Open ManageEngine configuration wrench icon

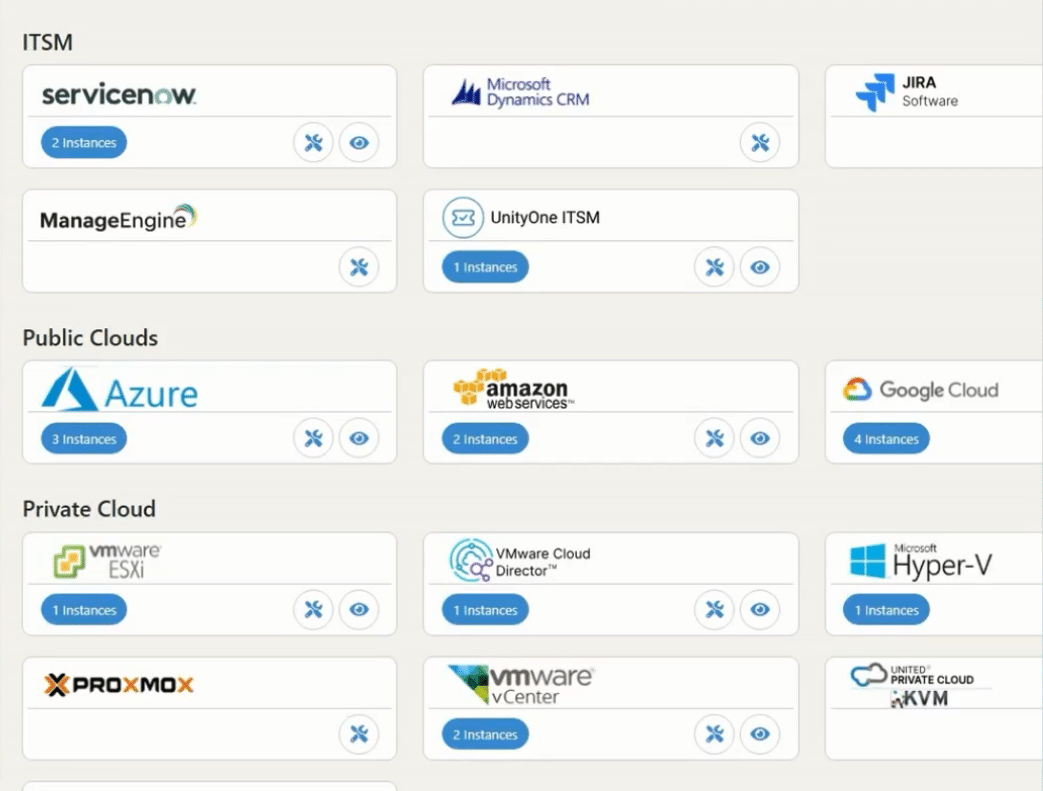coord(359,267)
